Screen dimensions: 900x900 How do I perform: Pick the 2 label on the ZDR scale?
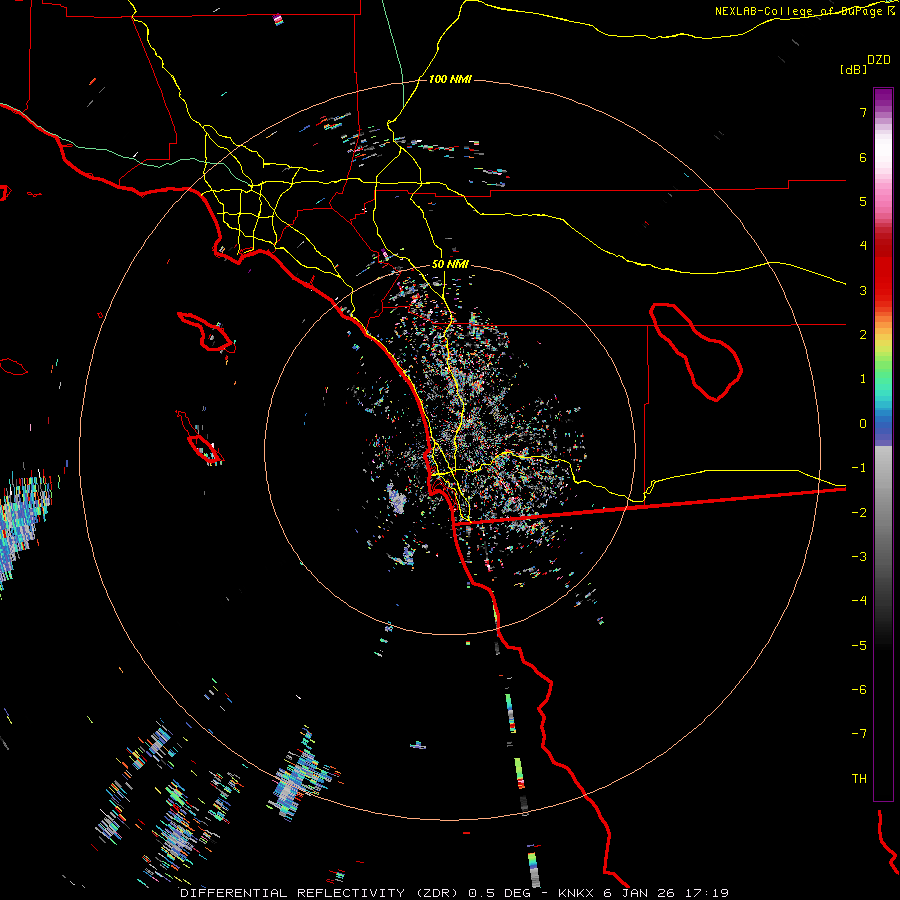(863, 335)
